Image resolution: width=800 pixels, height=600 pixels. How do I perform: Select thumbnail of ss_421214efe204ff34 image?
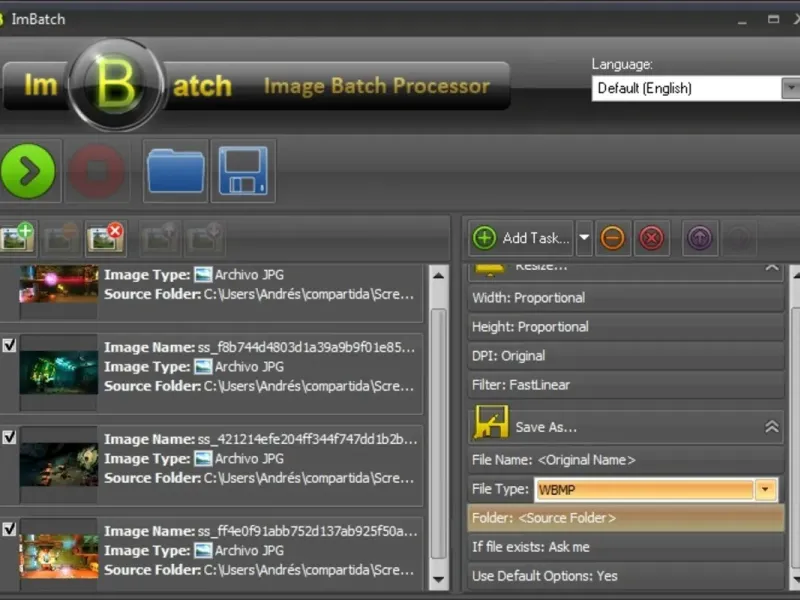[59, 464]
